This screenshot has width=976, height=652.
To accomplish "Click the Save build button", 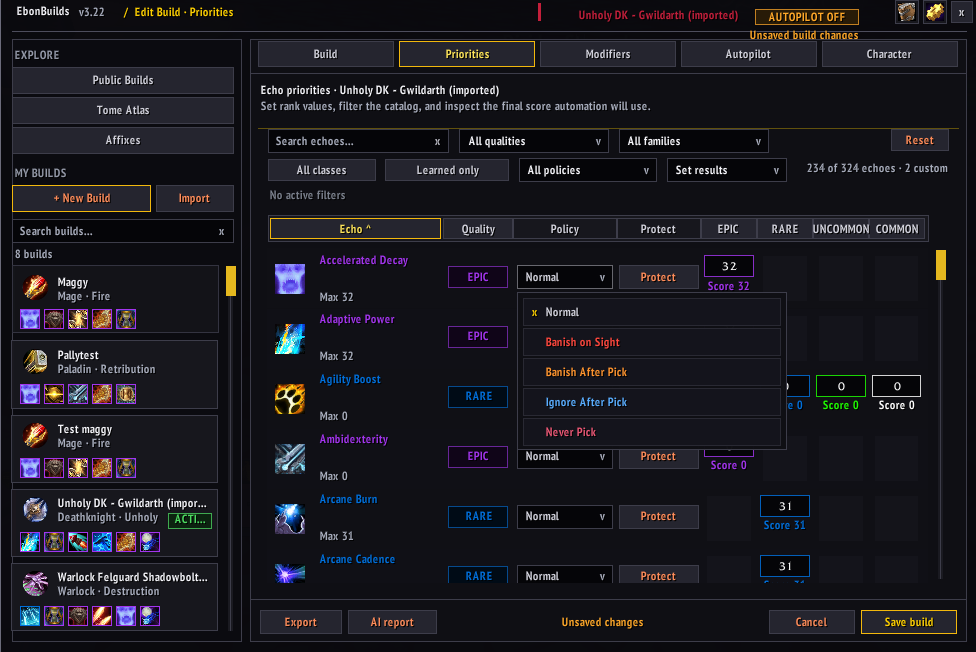I will (909, 622).
